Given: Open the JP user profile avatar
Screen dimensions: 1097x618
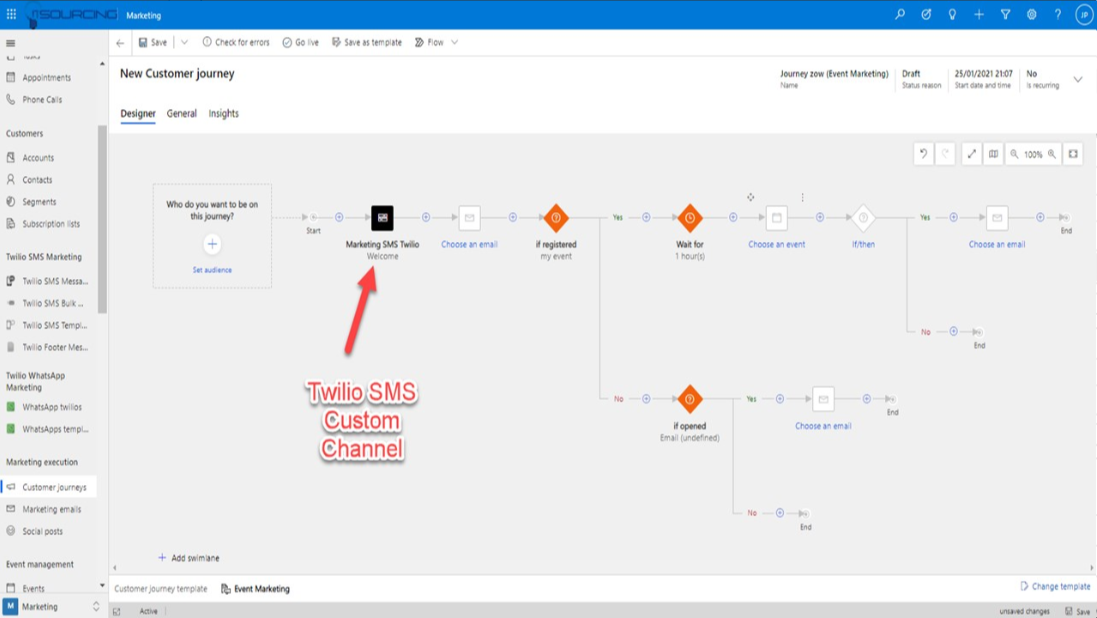Looking at the screenshot, I should 1084,15.
